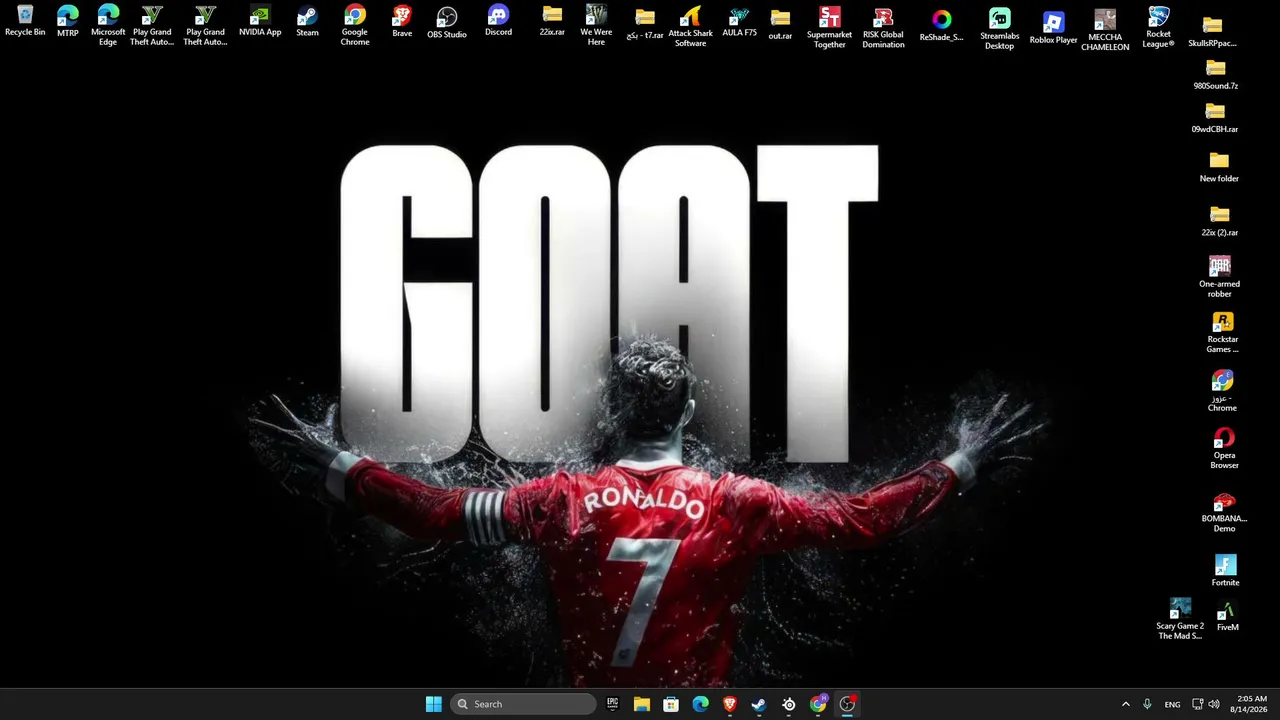Select the BOMBANA... Demo shortcut
1280x720 pixels.
(1224, 512)
